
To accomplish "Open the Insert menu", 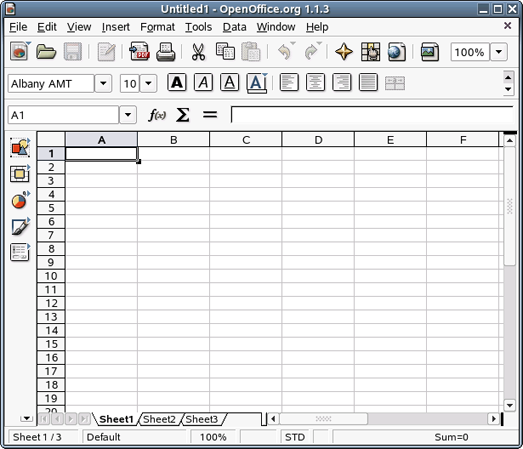I will pos(115,27).
